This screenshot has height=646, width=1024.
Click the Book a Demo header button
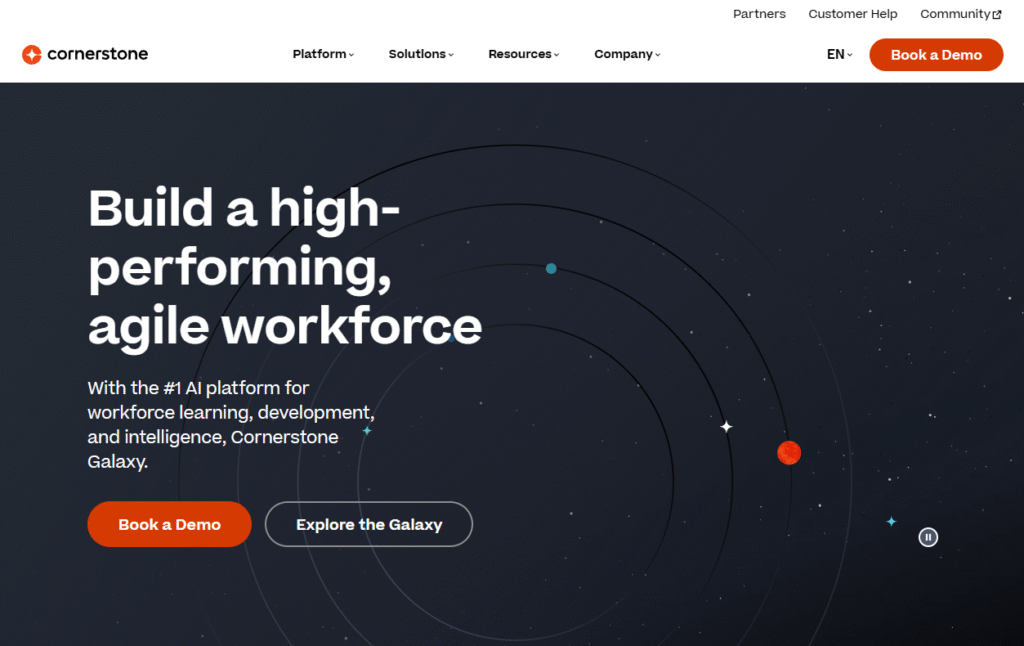[936, 55]
